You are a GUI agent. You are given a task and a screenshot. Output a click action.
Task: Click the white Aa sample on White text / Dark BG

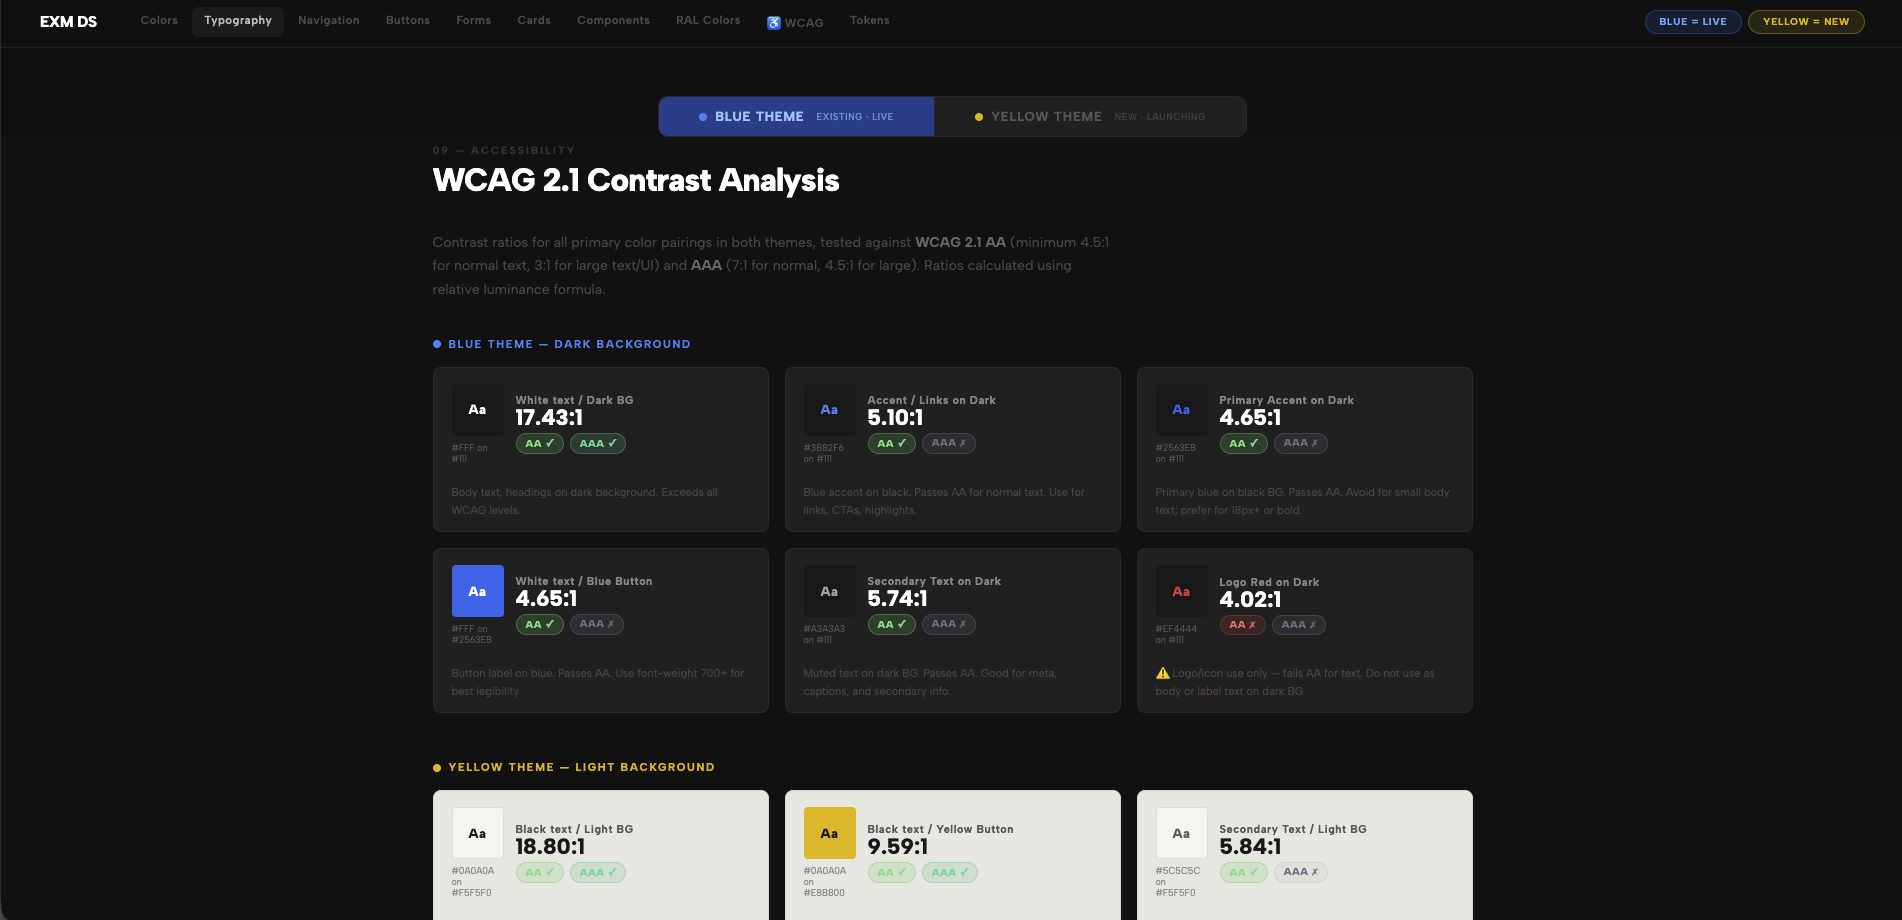477,409
